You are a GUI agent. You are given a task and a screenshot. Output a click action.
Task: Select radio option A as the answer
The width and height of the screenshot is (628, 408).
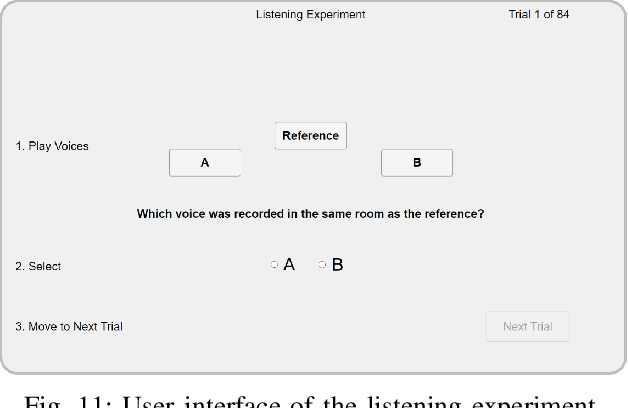[x=274, y=265]
